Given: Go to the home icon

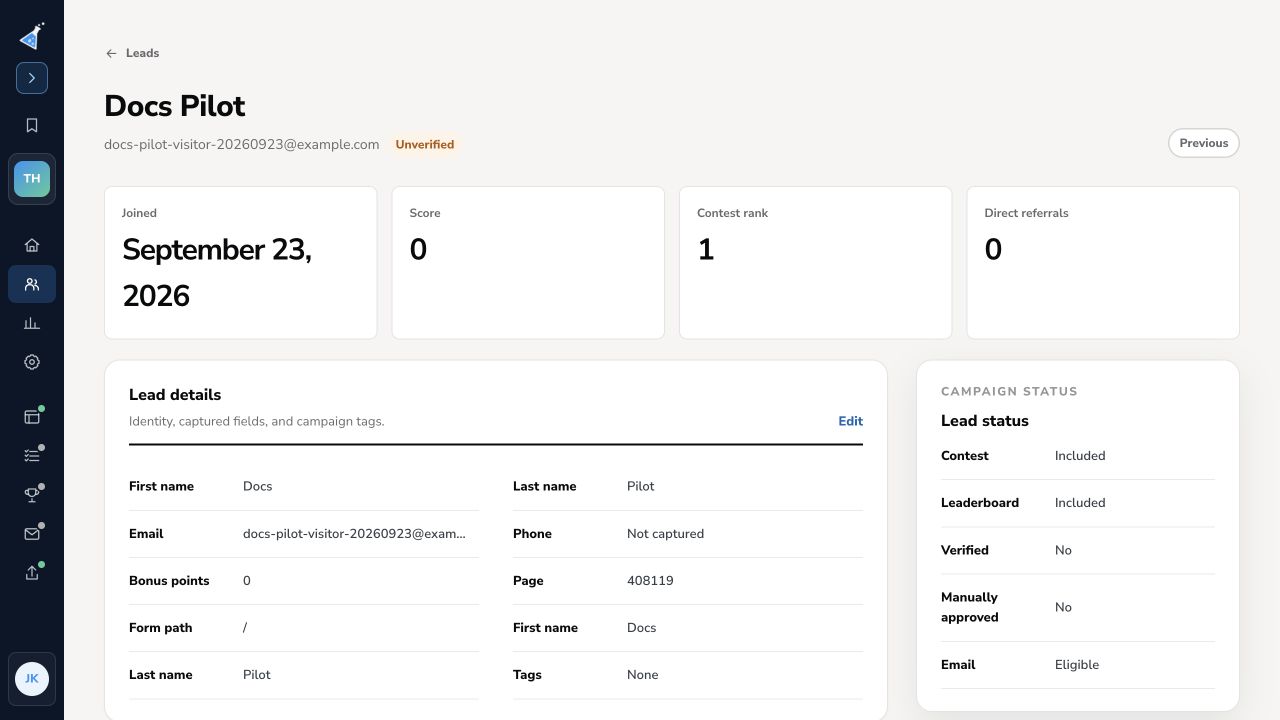Looking at the screenshot, I should [32, 245].
